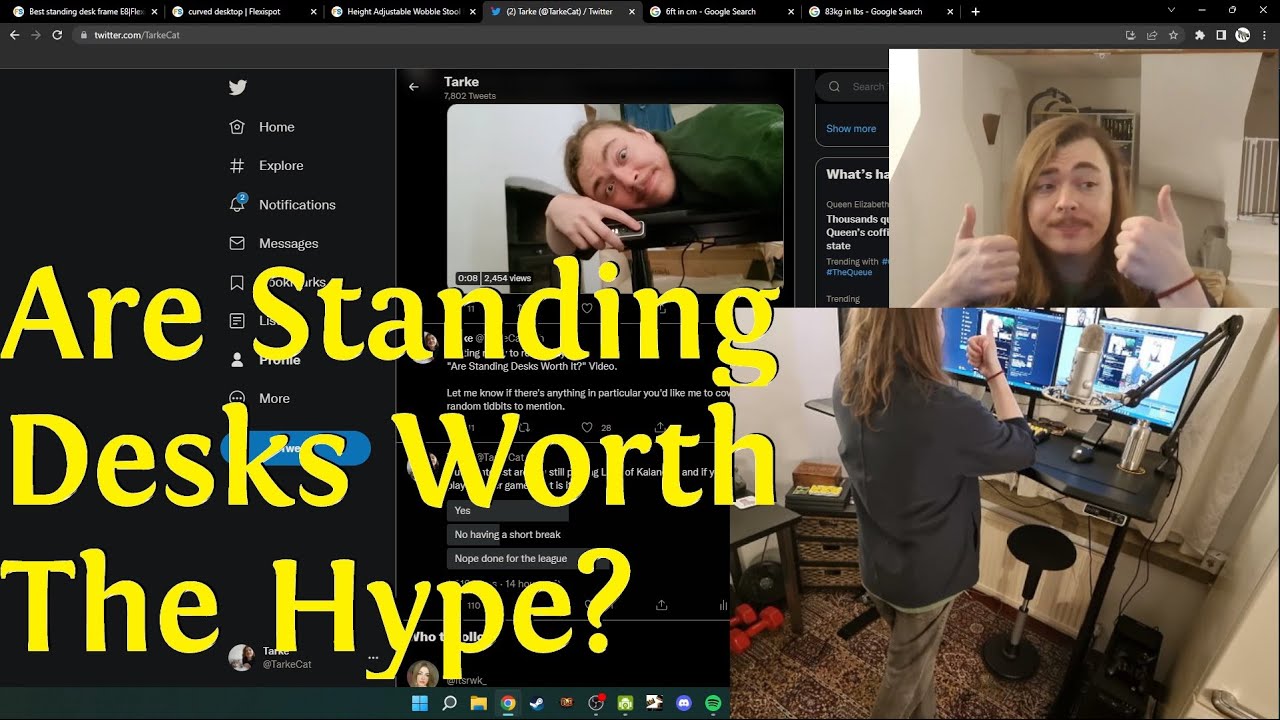Click the Twitter bird logo

237,88
